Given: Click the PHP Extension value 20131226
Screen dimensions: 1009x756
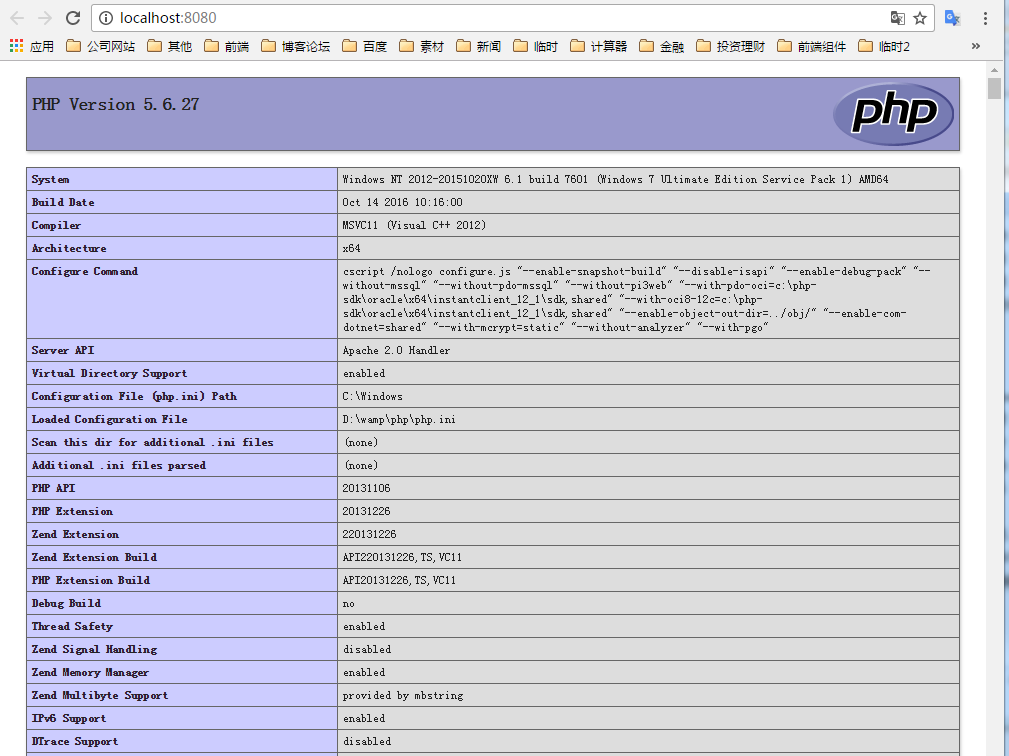Looking at the screenshot, I should (366, 512).
